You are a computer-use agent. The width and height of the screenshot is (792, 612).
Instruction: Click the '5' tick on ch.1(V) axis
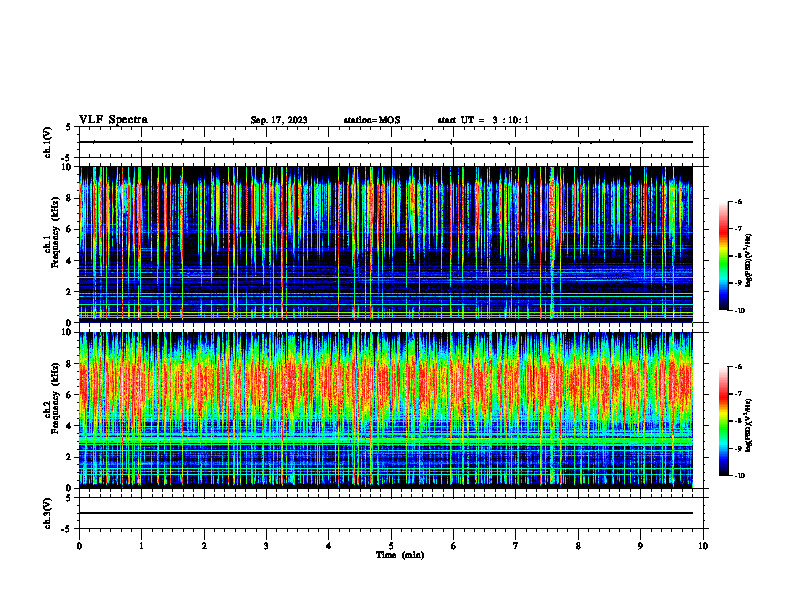[x=68, y=127]
